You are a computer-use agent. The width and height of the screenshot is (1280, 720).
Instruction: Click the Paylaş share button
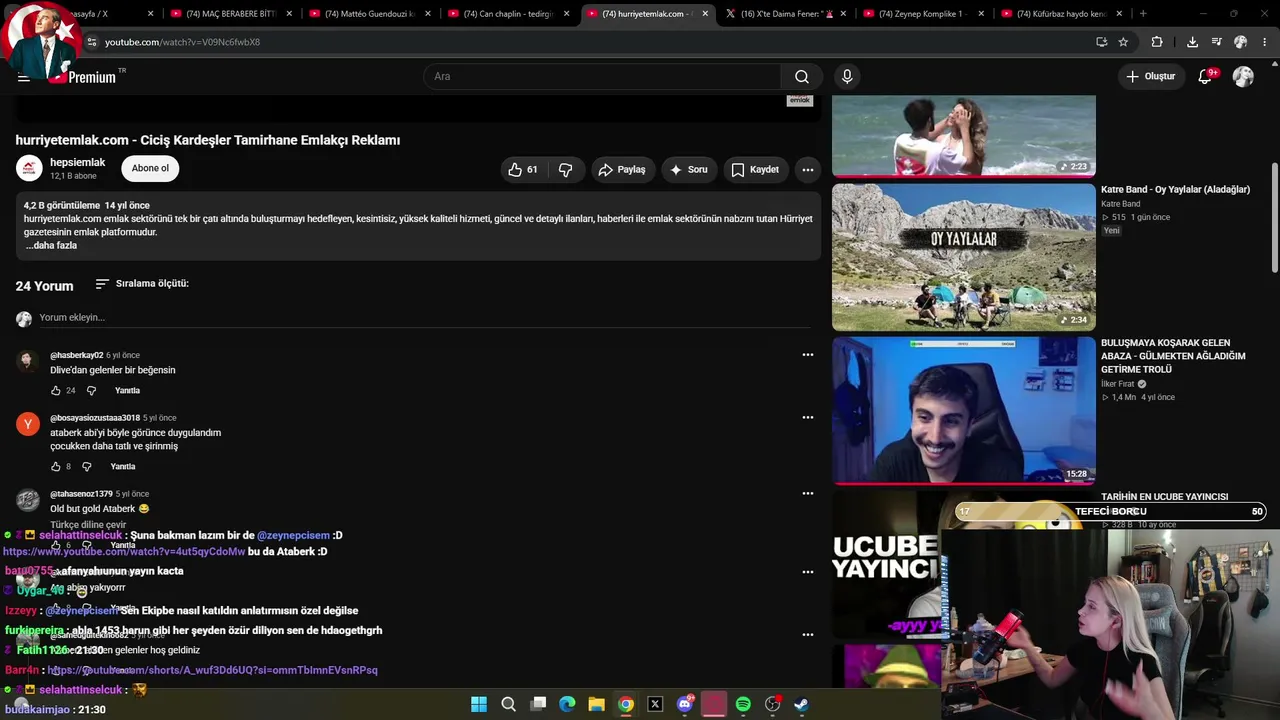(622, 170)
